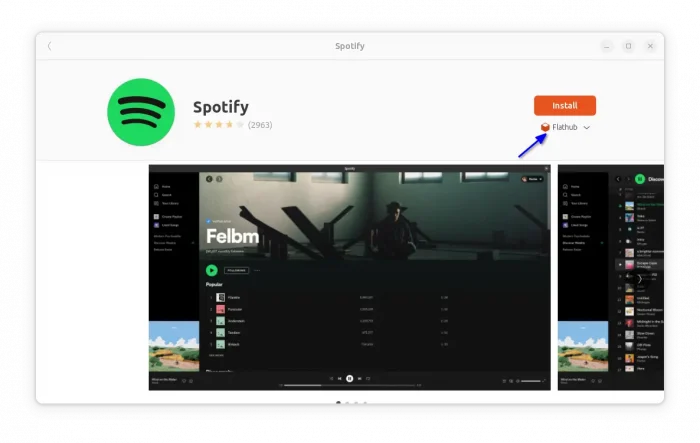700x443 pixels.
Task: Open the user profile dropdown in the screenshot
Action: 532,179
